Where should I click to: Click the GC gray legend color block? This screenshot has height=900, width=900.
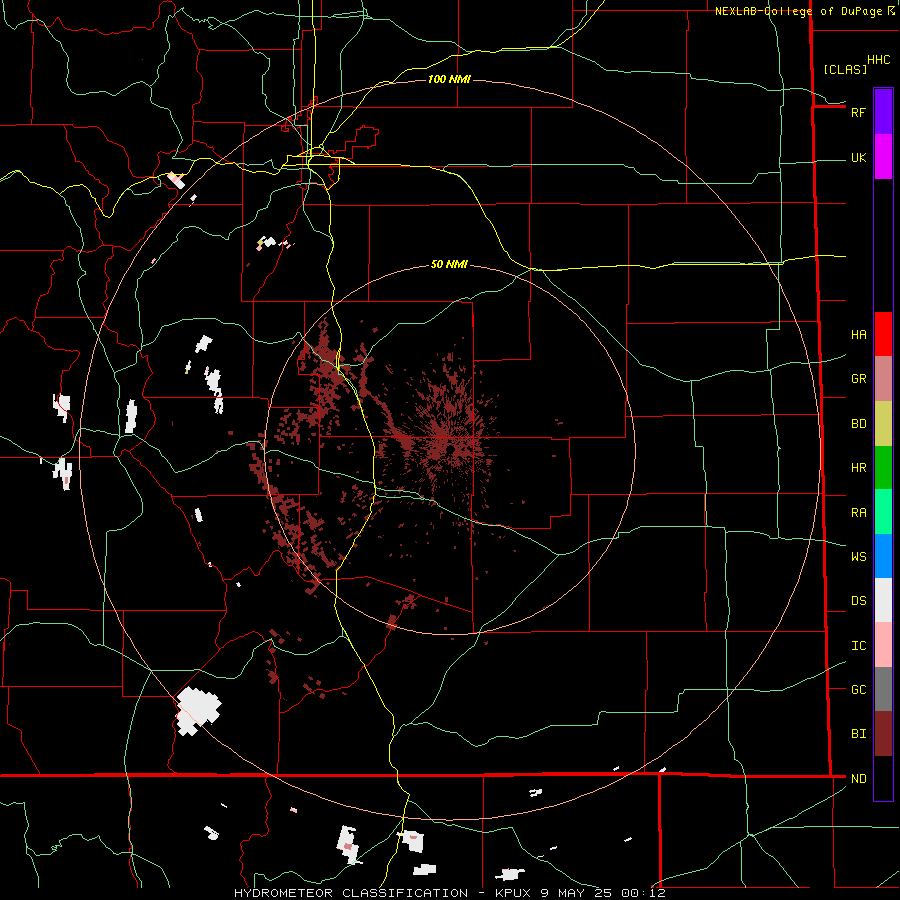click(883, 689)
